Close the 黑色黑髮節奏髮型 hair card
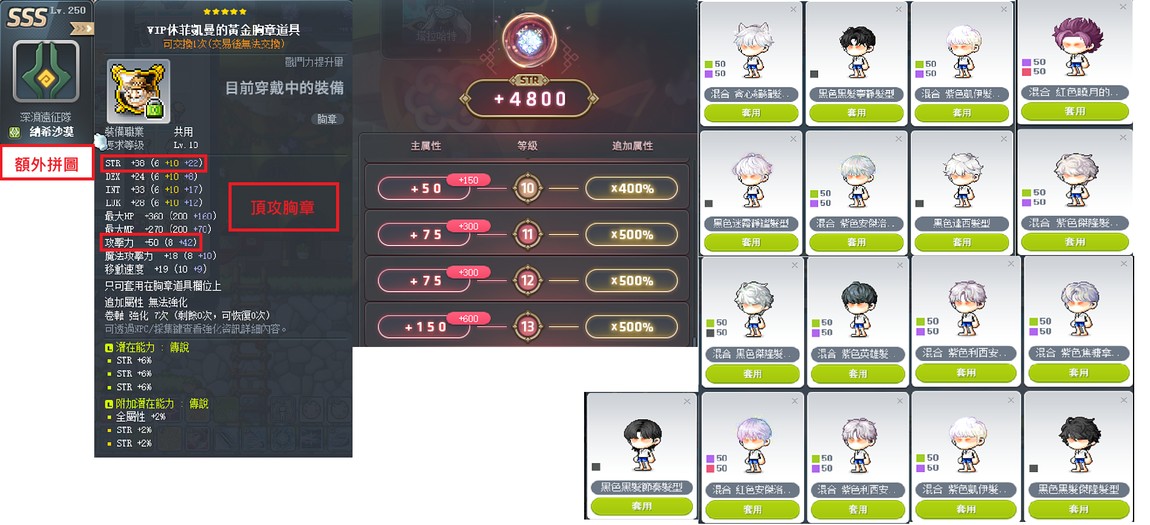The height and width of the screenshot is (525, 1150). [686, 401]
